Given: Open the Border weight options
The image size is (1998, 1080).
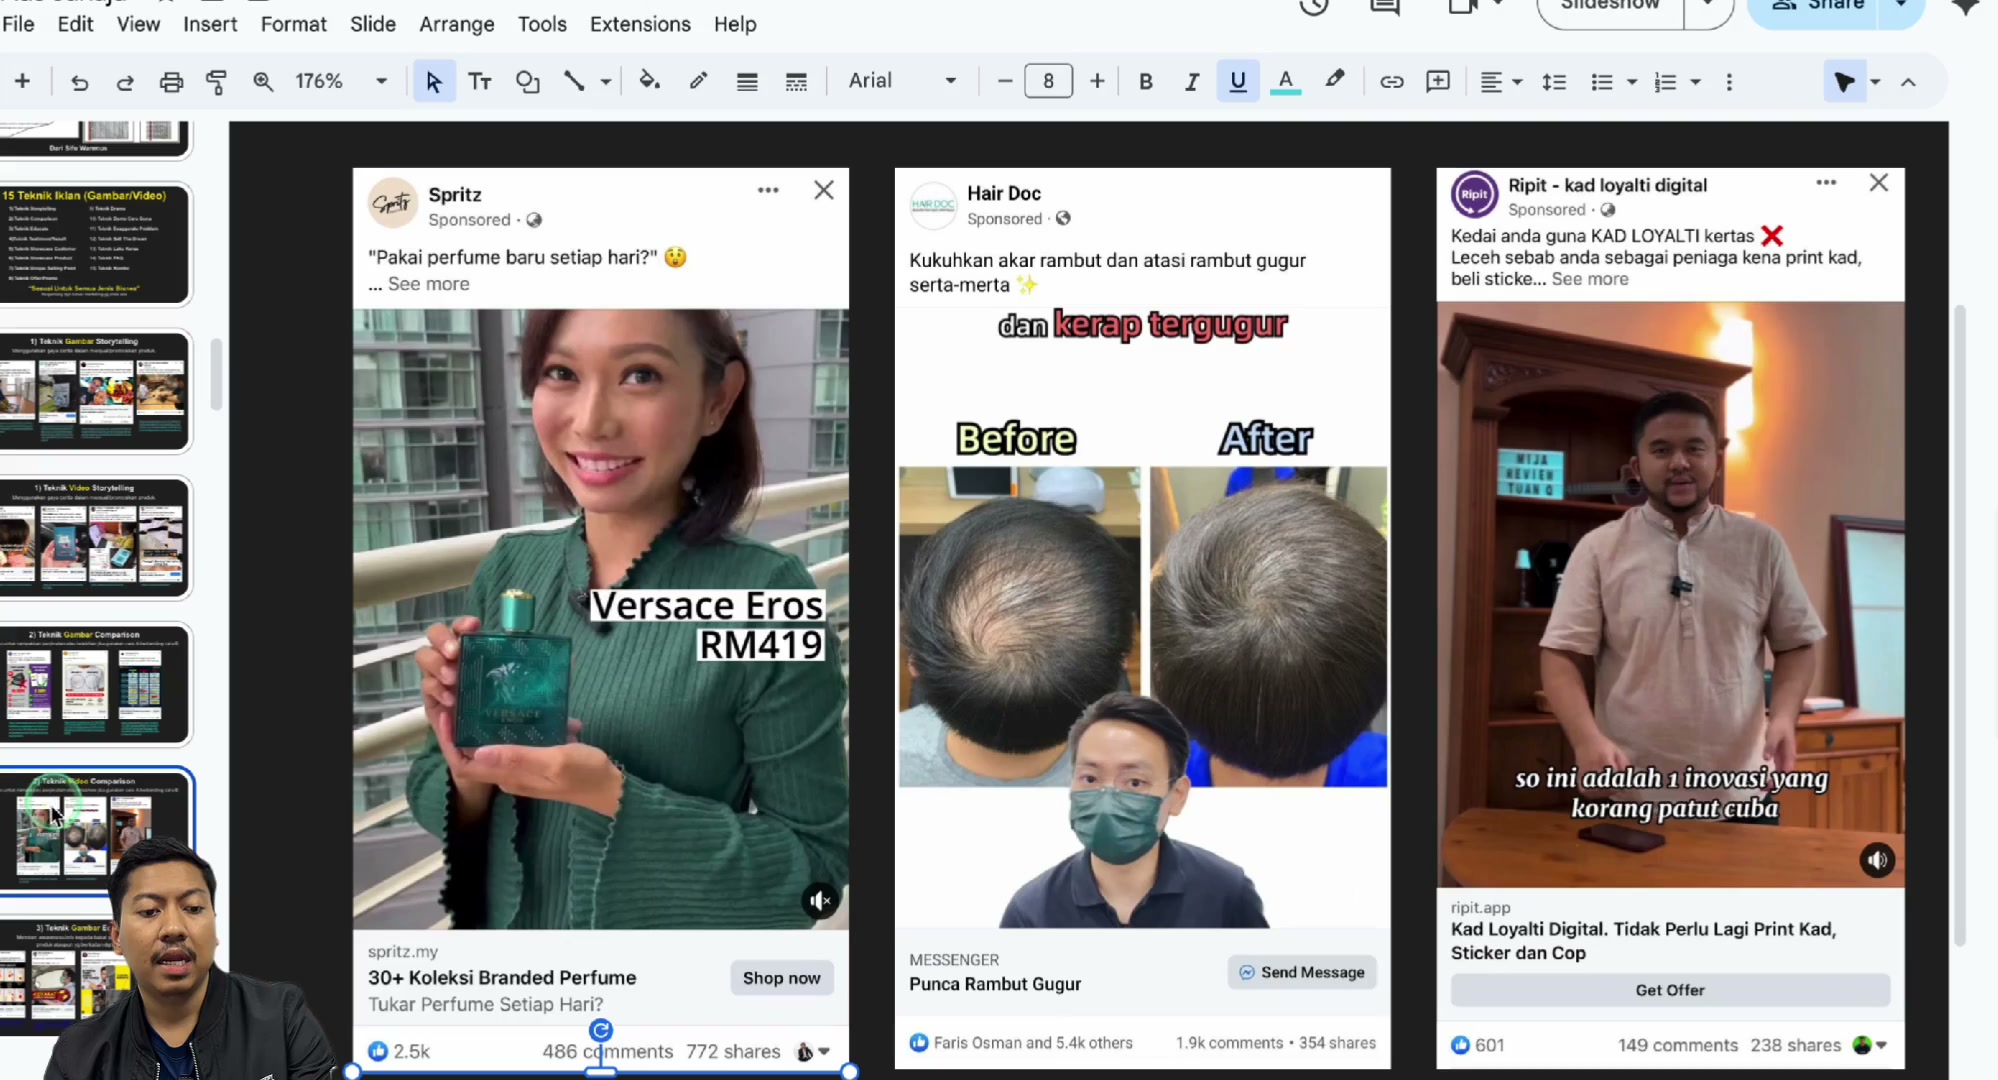Looking at the screenshot, I should coord(747,82).
